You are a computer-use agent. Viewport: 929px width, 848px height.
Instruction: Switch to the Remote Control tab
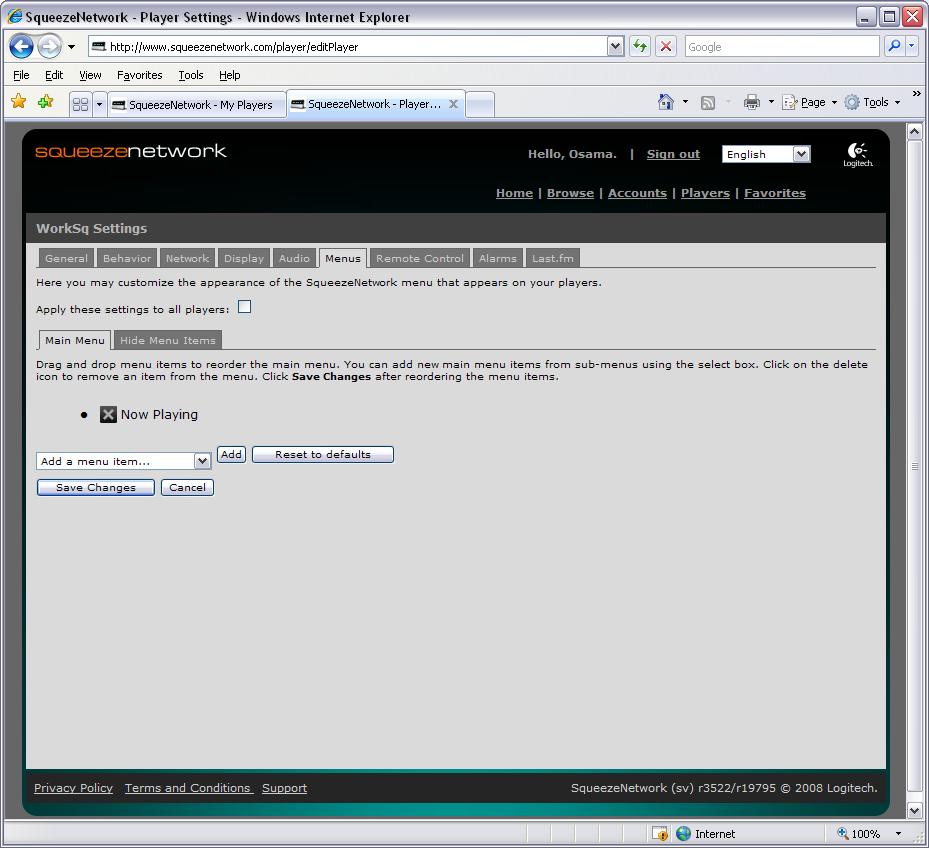pyautogui.click(x=419, y=258)
